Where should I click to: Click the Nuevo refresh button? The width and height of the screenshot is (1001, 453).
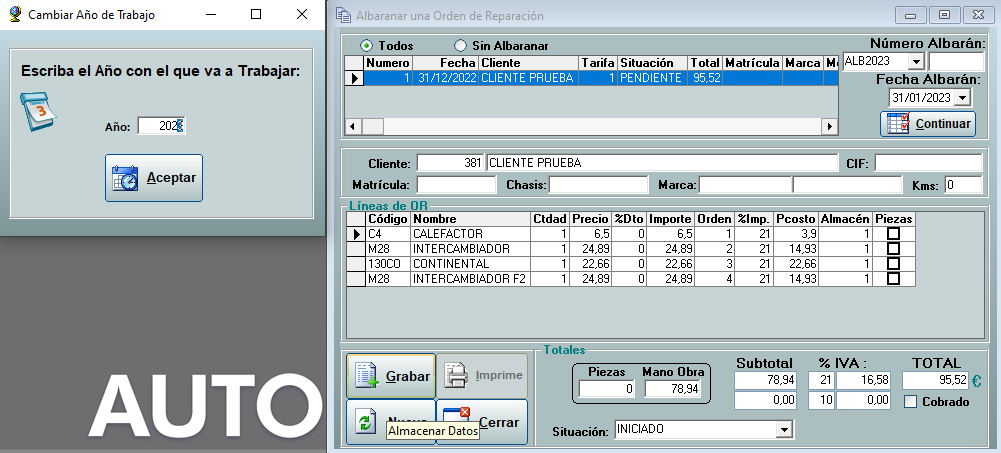point(391,422)
